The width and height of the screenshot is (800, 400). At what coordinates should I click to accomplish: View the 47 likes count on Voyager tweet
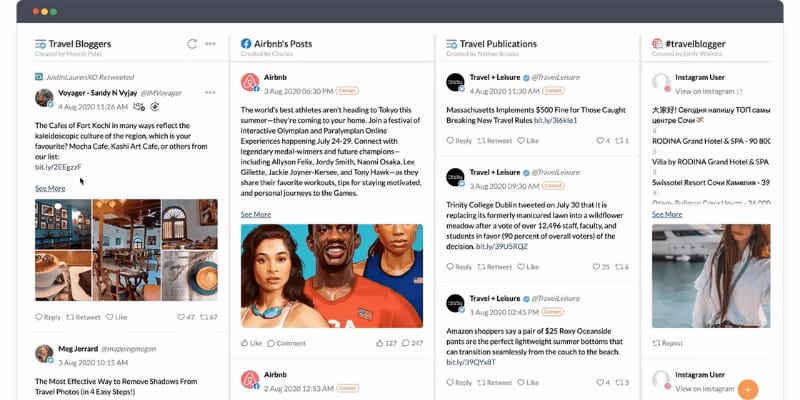tap(186, 317)
